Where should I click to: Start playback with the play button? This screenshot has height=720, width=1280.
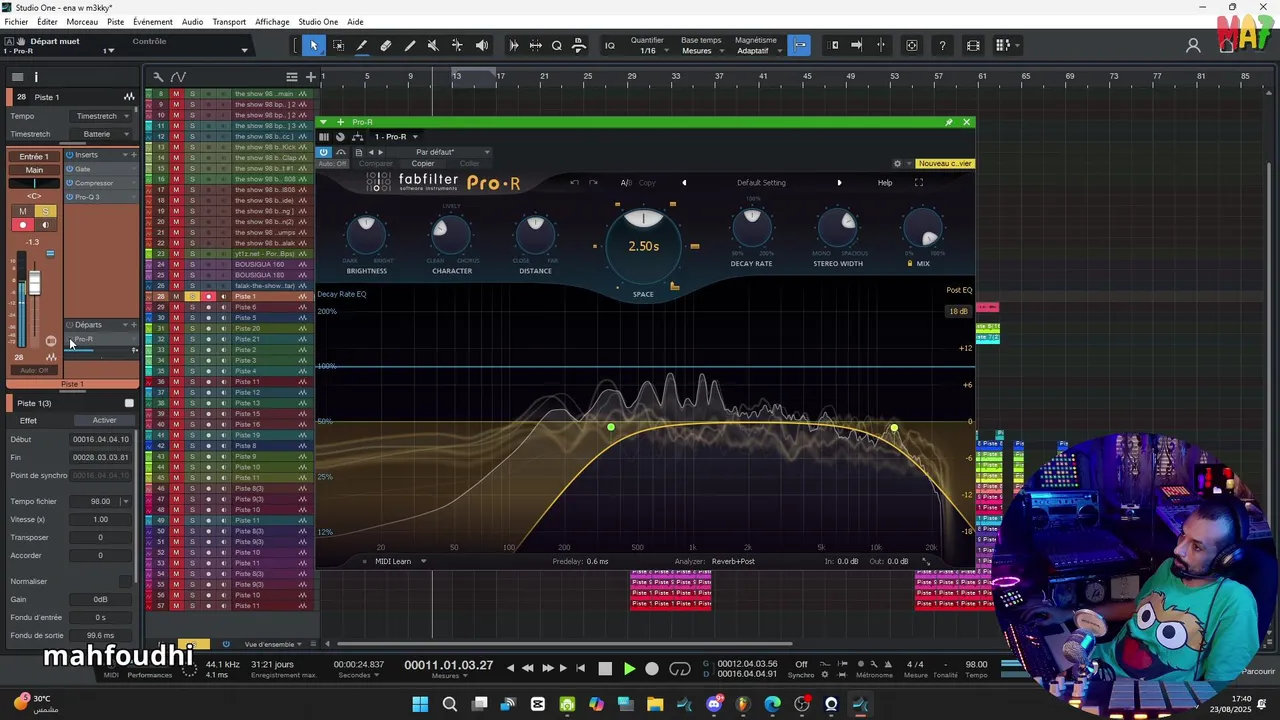(629, 669)
